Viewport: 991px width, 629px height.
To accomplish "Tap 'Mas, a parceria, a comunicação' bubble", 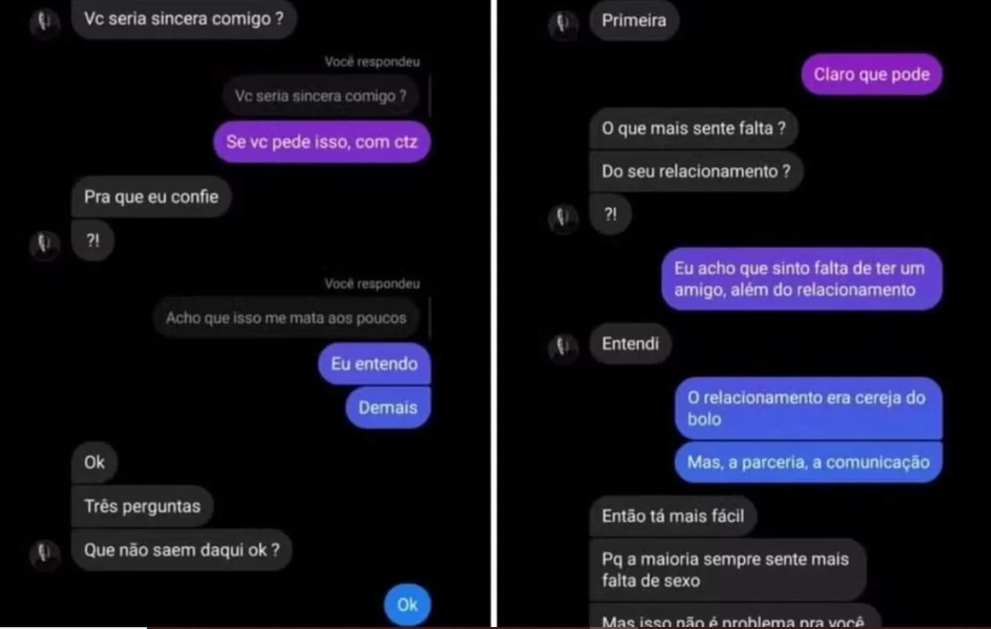I will click(x=808, y=462).
